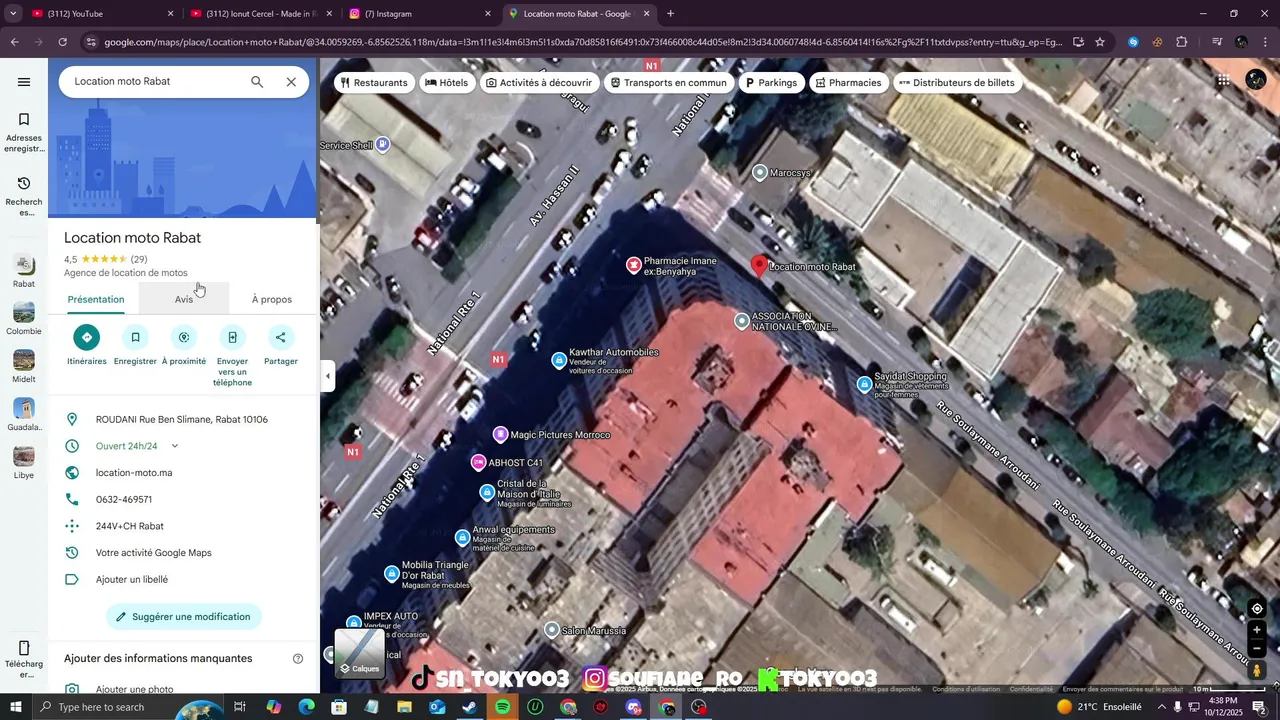Toggle the Calques layers thumbnail
1280x720 pixels.
(359, 654)
